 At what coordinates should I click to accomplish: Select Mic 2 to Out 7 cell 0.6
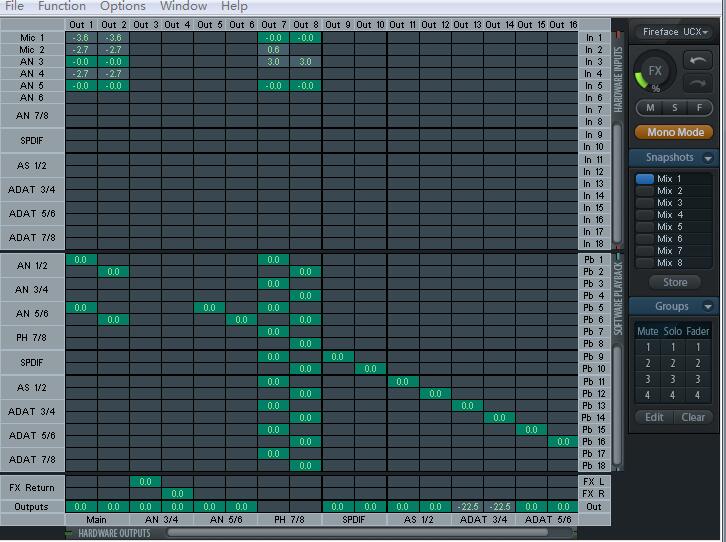click(273, 50)
